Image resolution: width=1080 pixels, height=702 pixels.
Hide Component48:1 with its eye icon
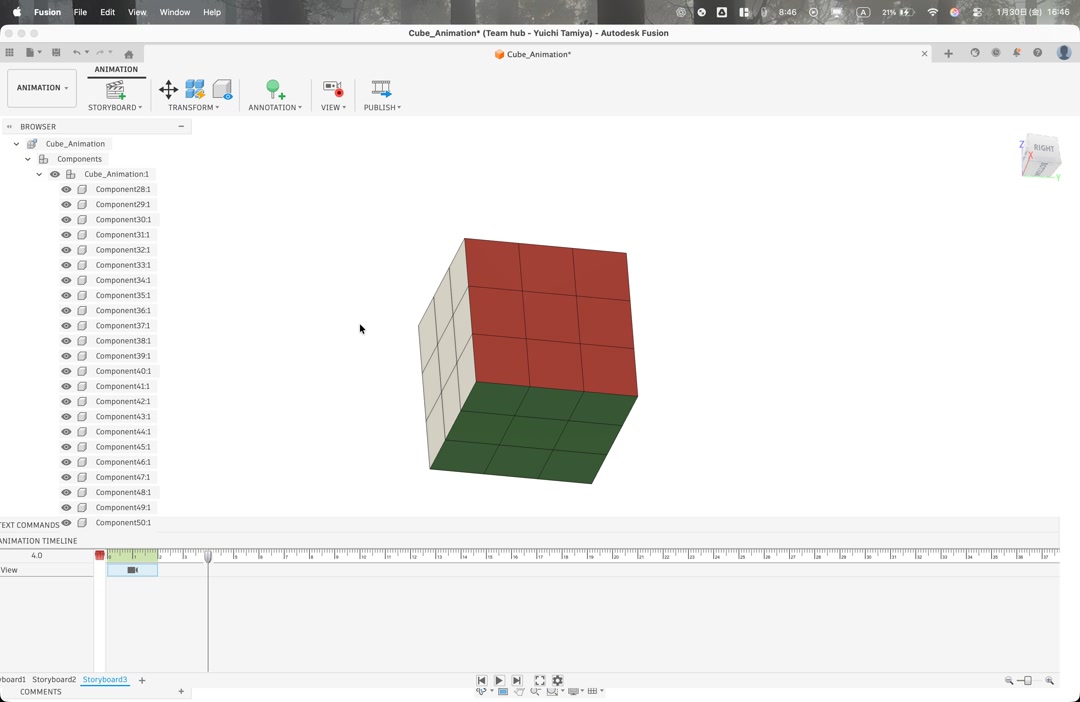tap(66, 493)
